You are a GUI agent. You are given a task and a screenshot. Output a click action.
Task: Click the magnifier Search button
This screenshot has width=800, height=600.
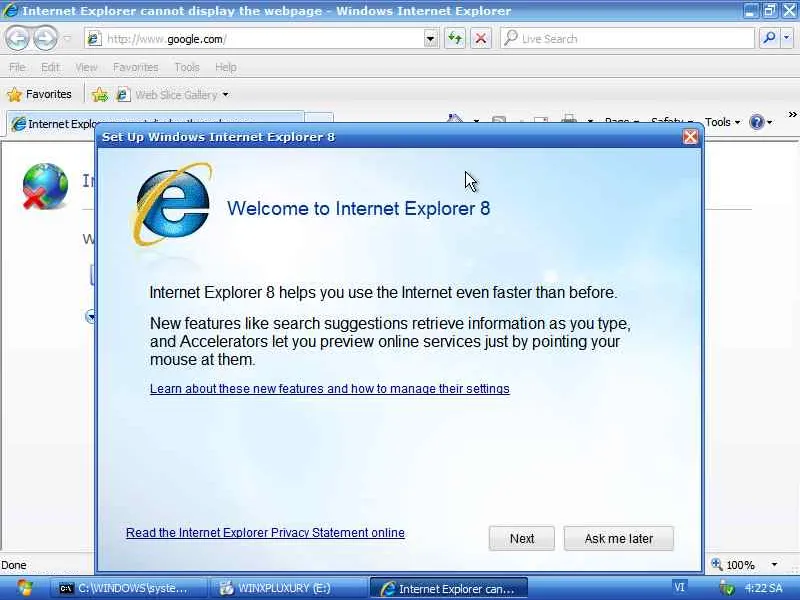tap(769, 38)
